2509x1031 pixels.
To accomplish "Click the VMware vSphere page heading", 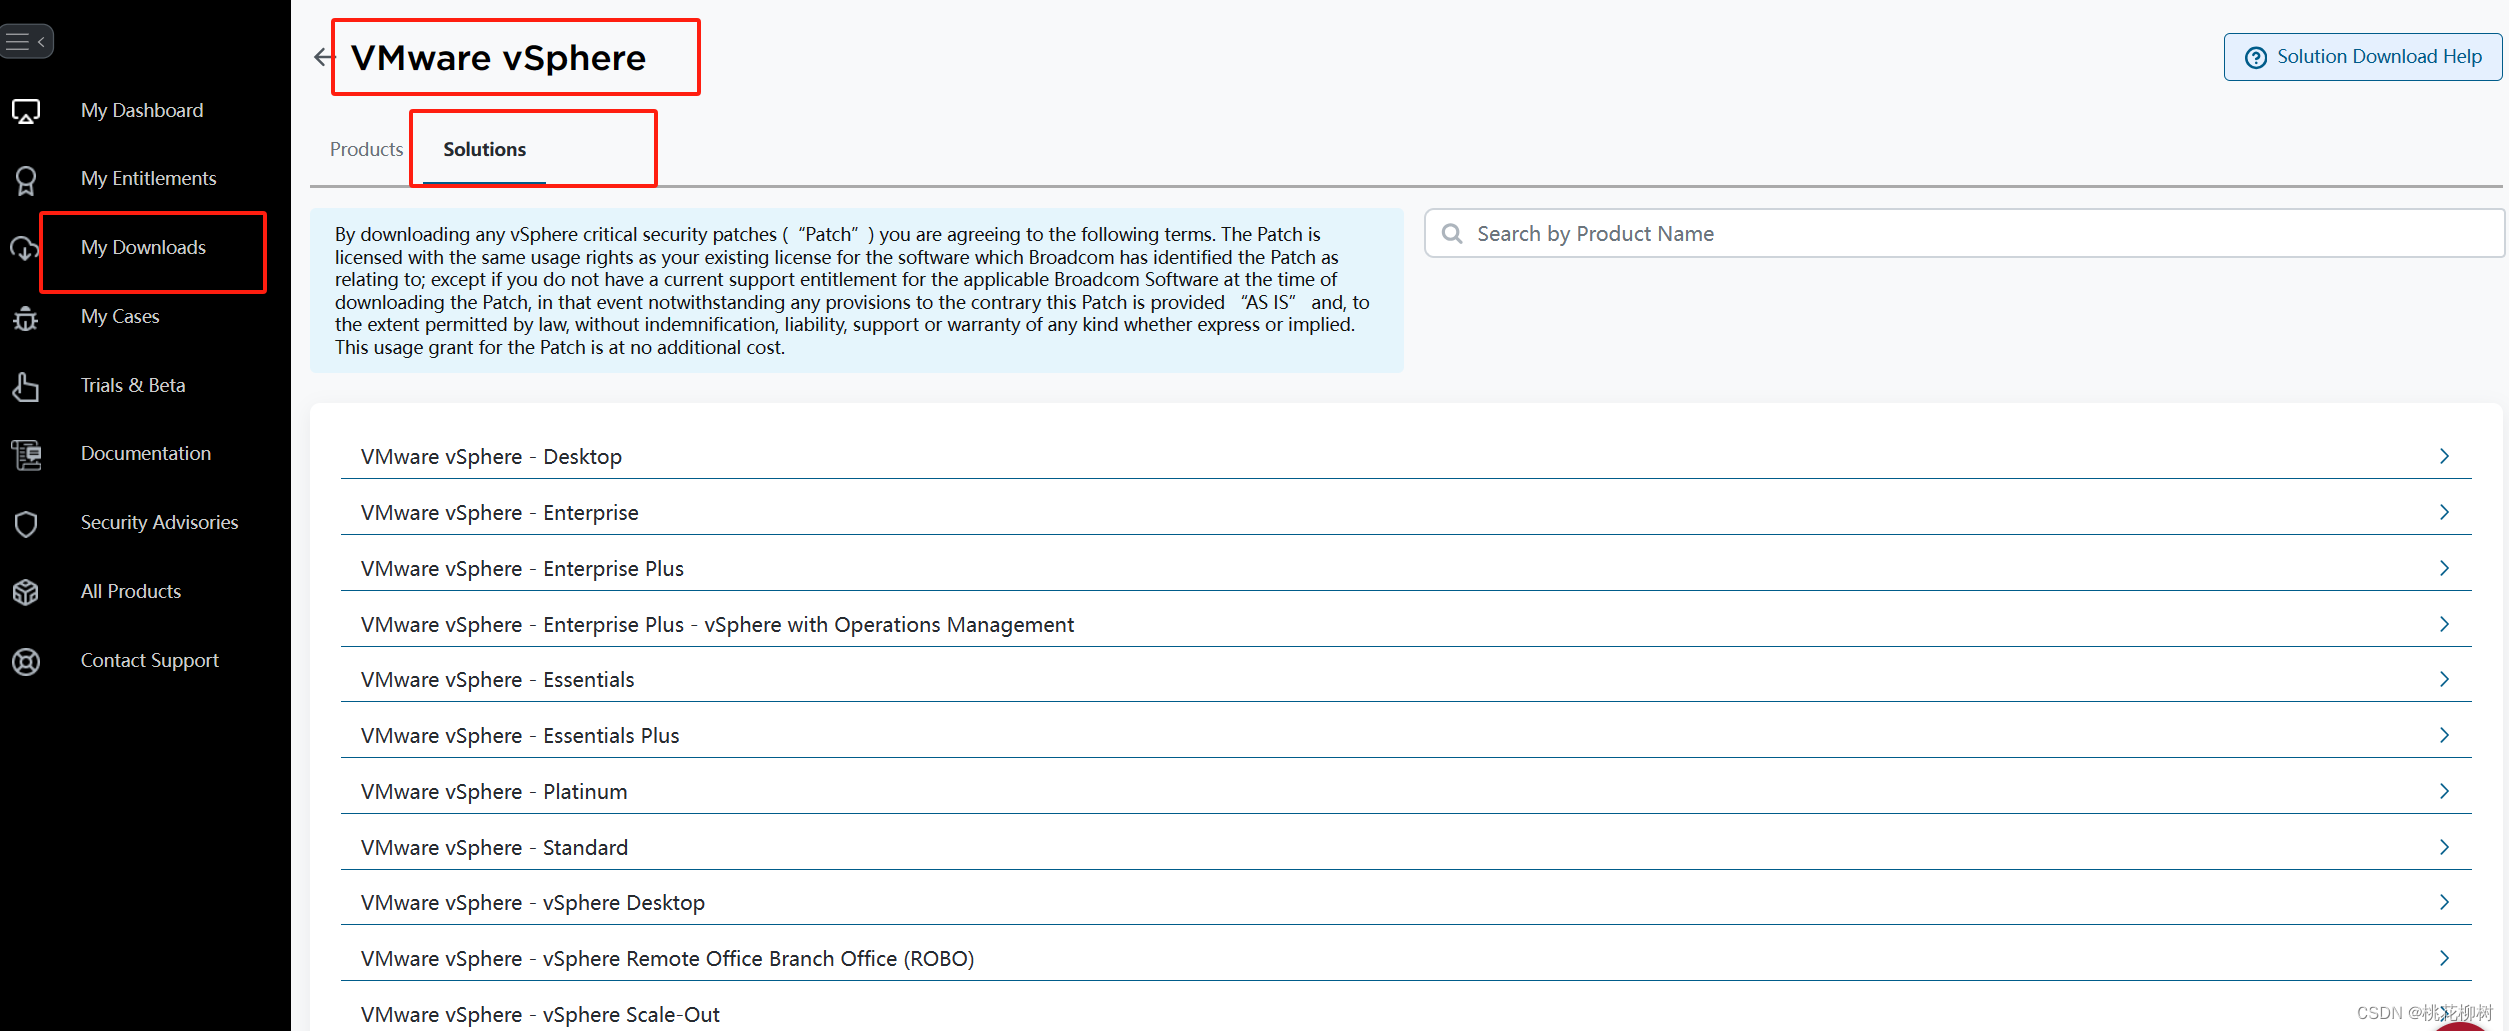I will tap(498, 58).
